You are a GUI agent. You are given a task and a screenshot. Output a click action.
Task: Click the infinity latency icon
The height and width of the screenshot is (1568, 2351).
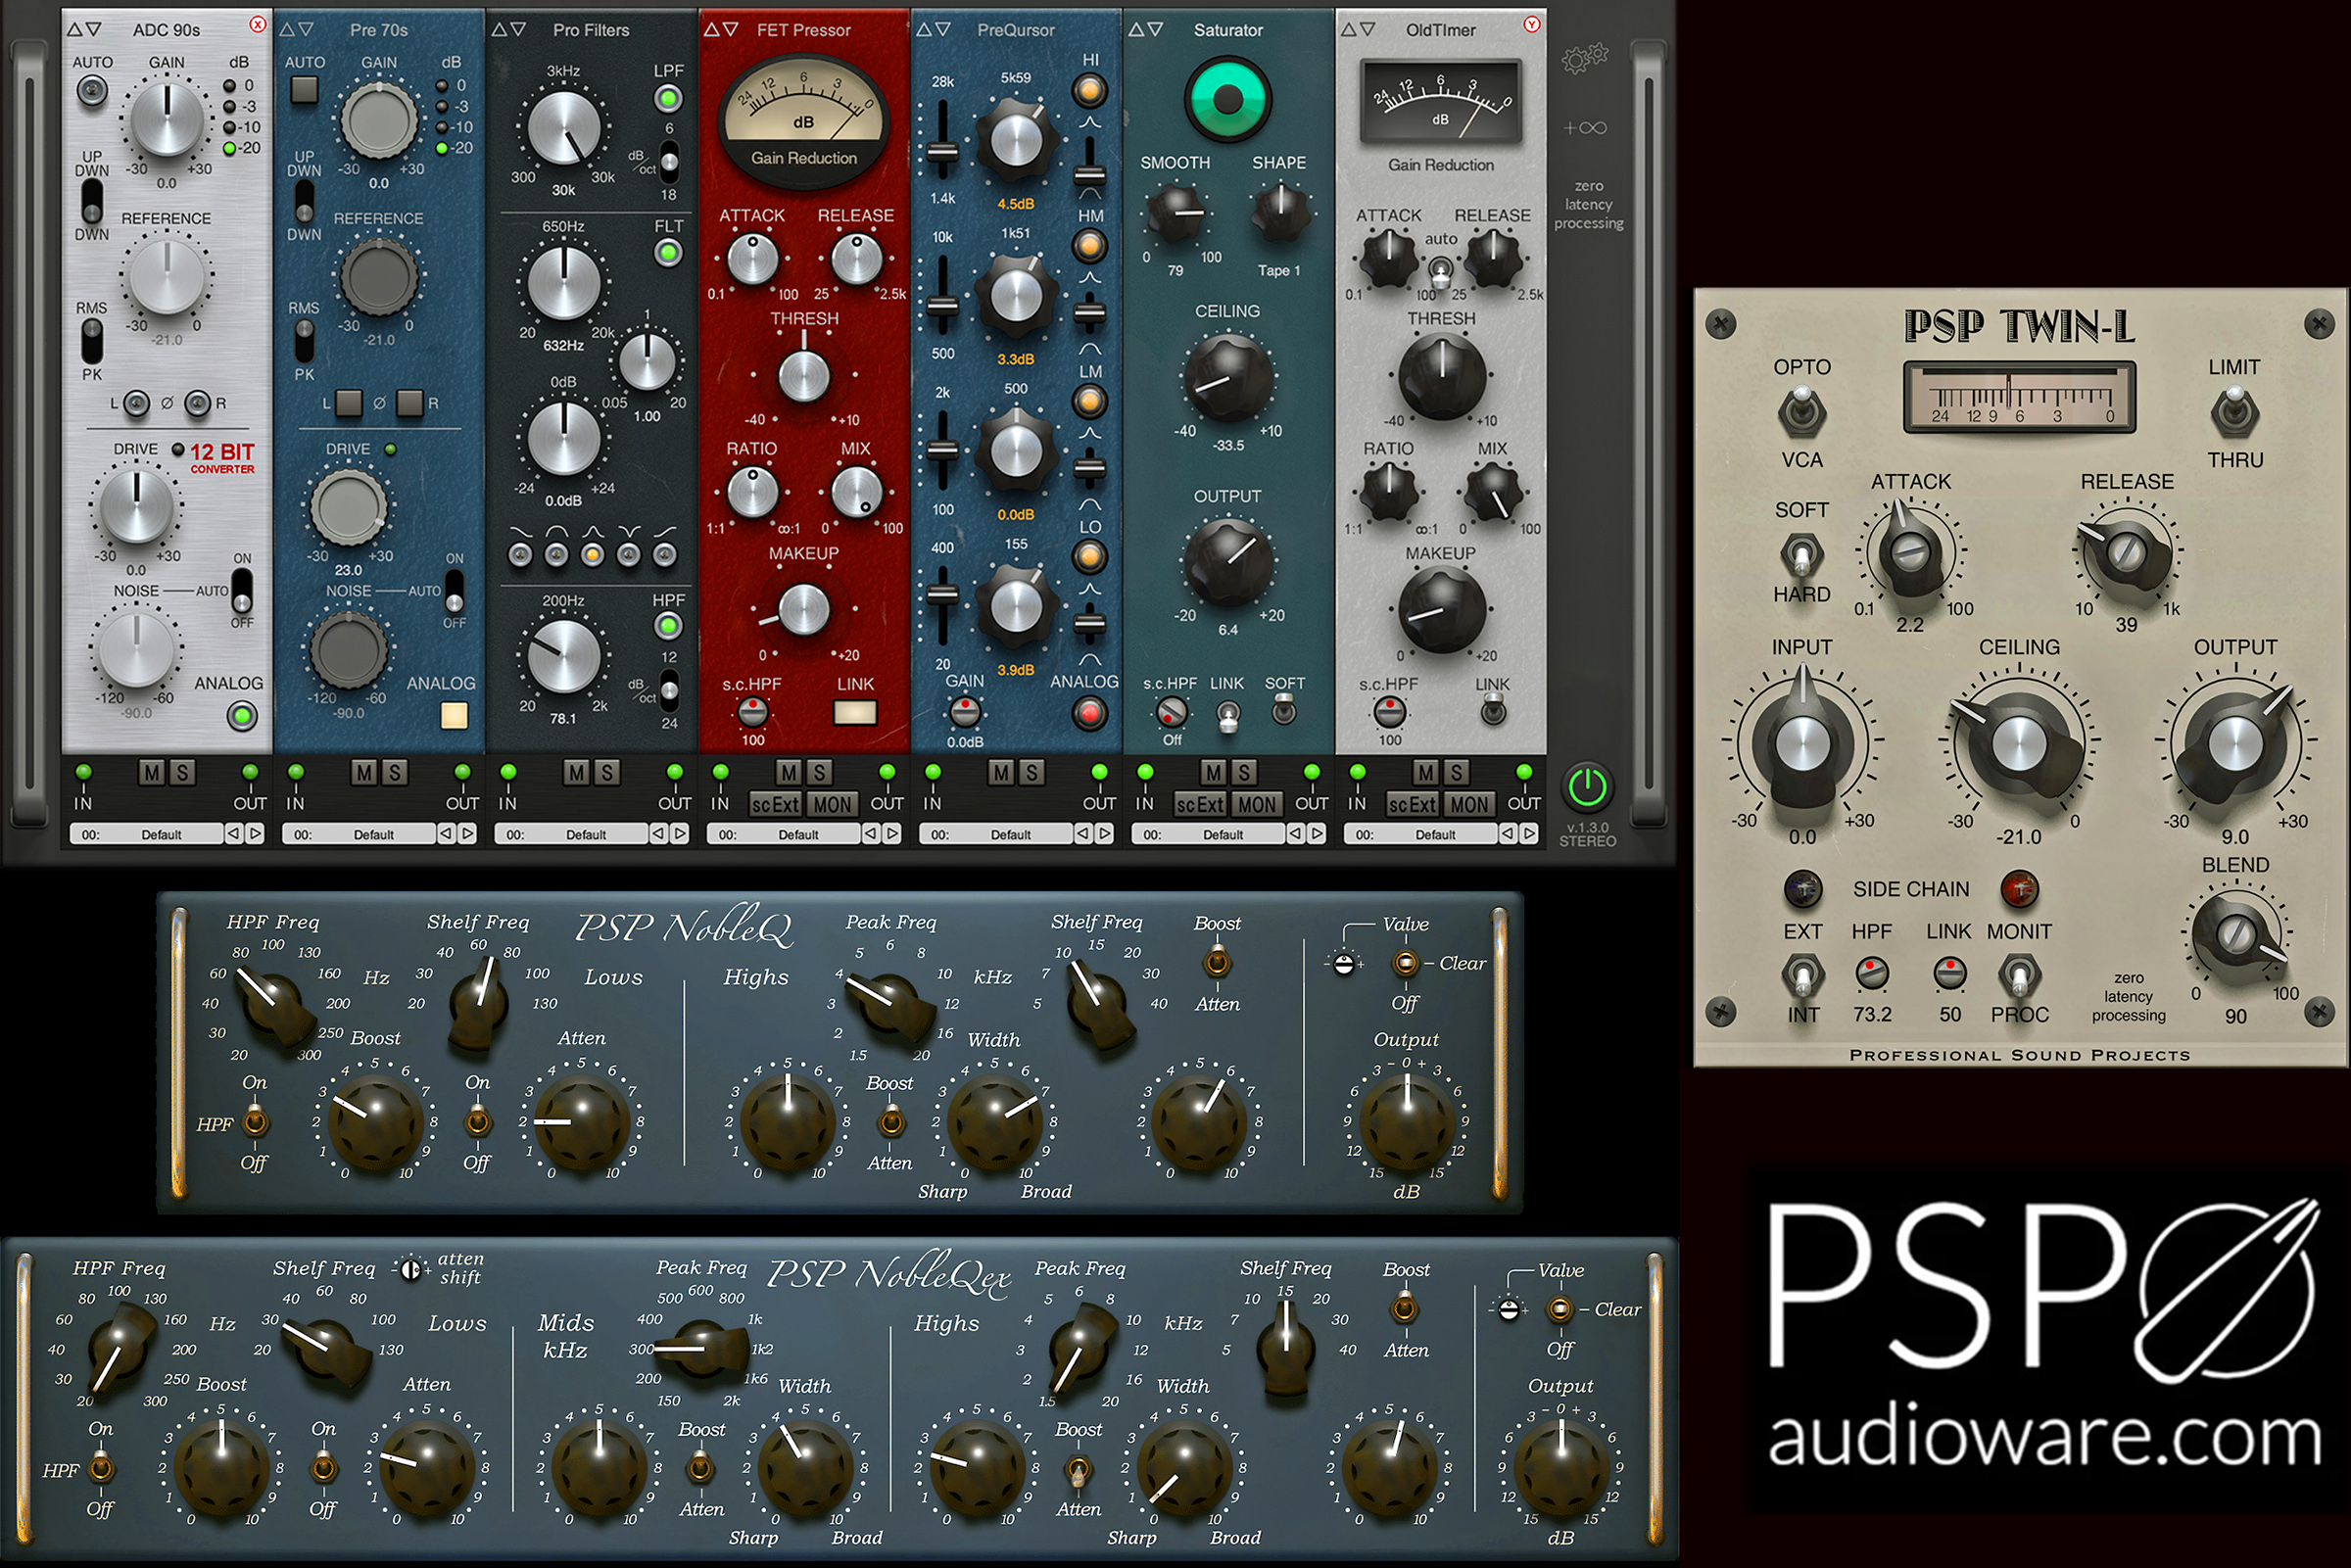[x=1585, y=128]
